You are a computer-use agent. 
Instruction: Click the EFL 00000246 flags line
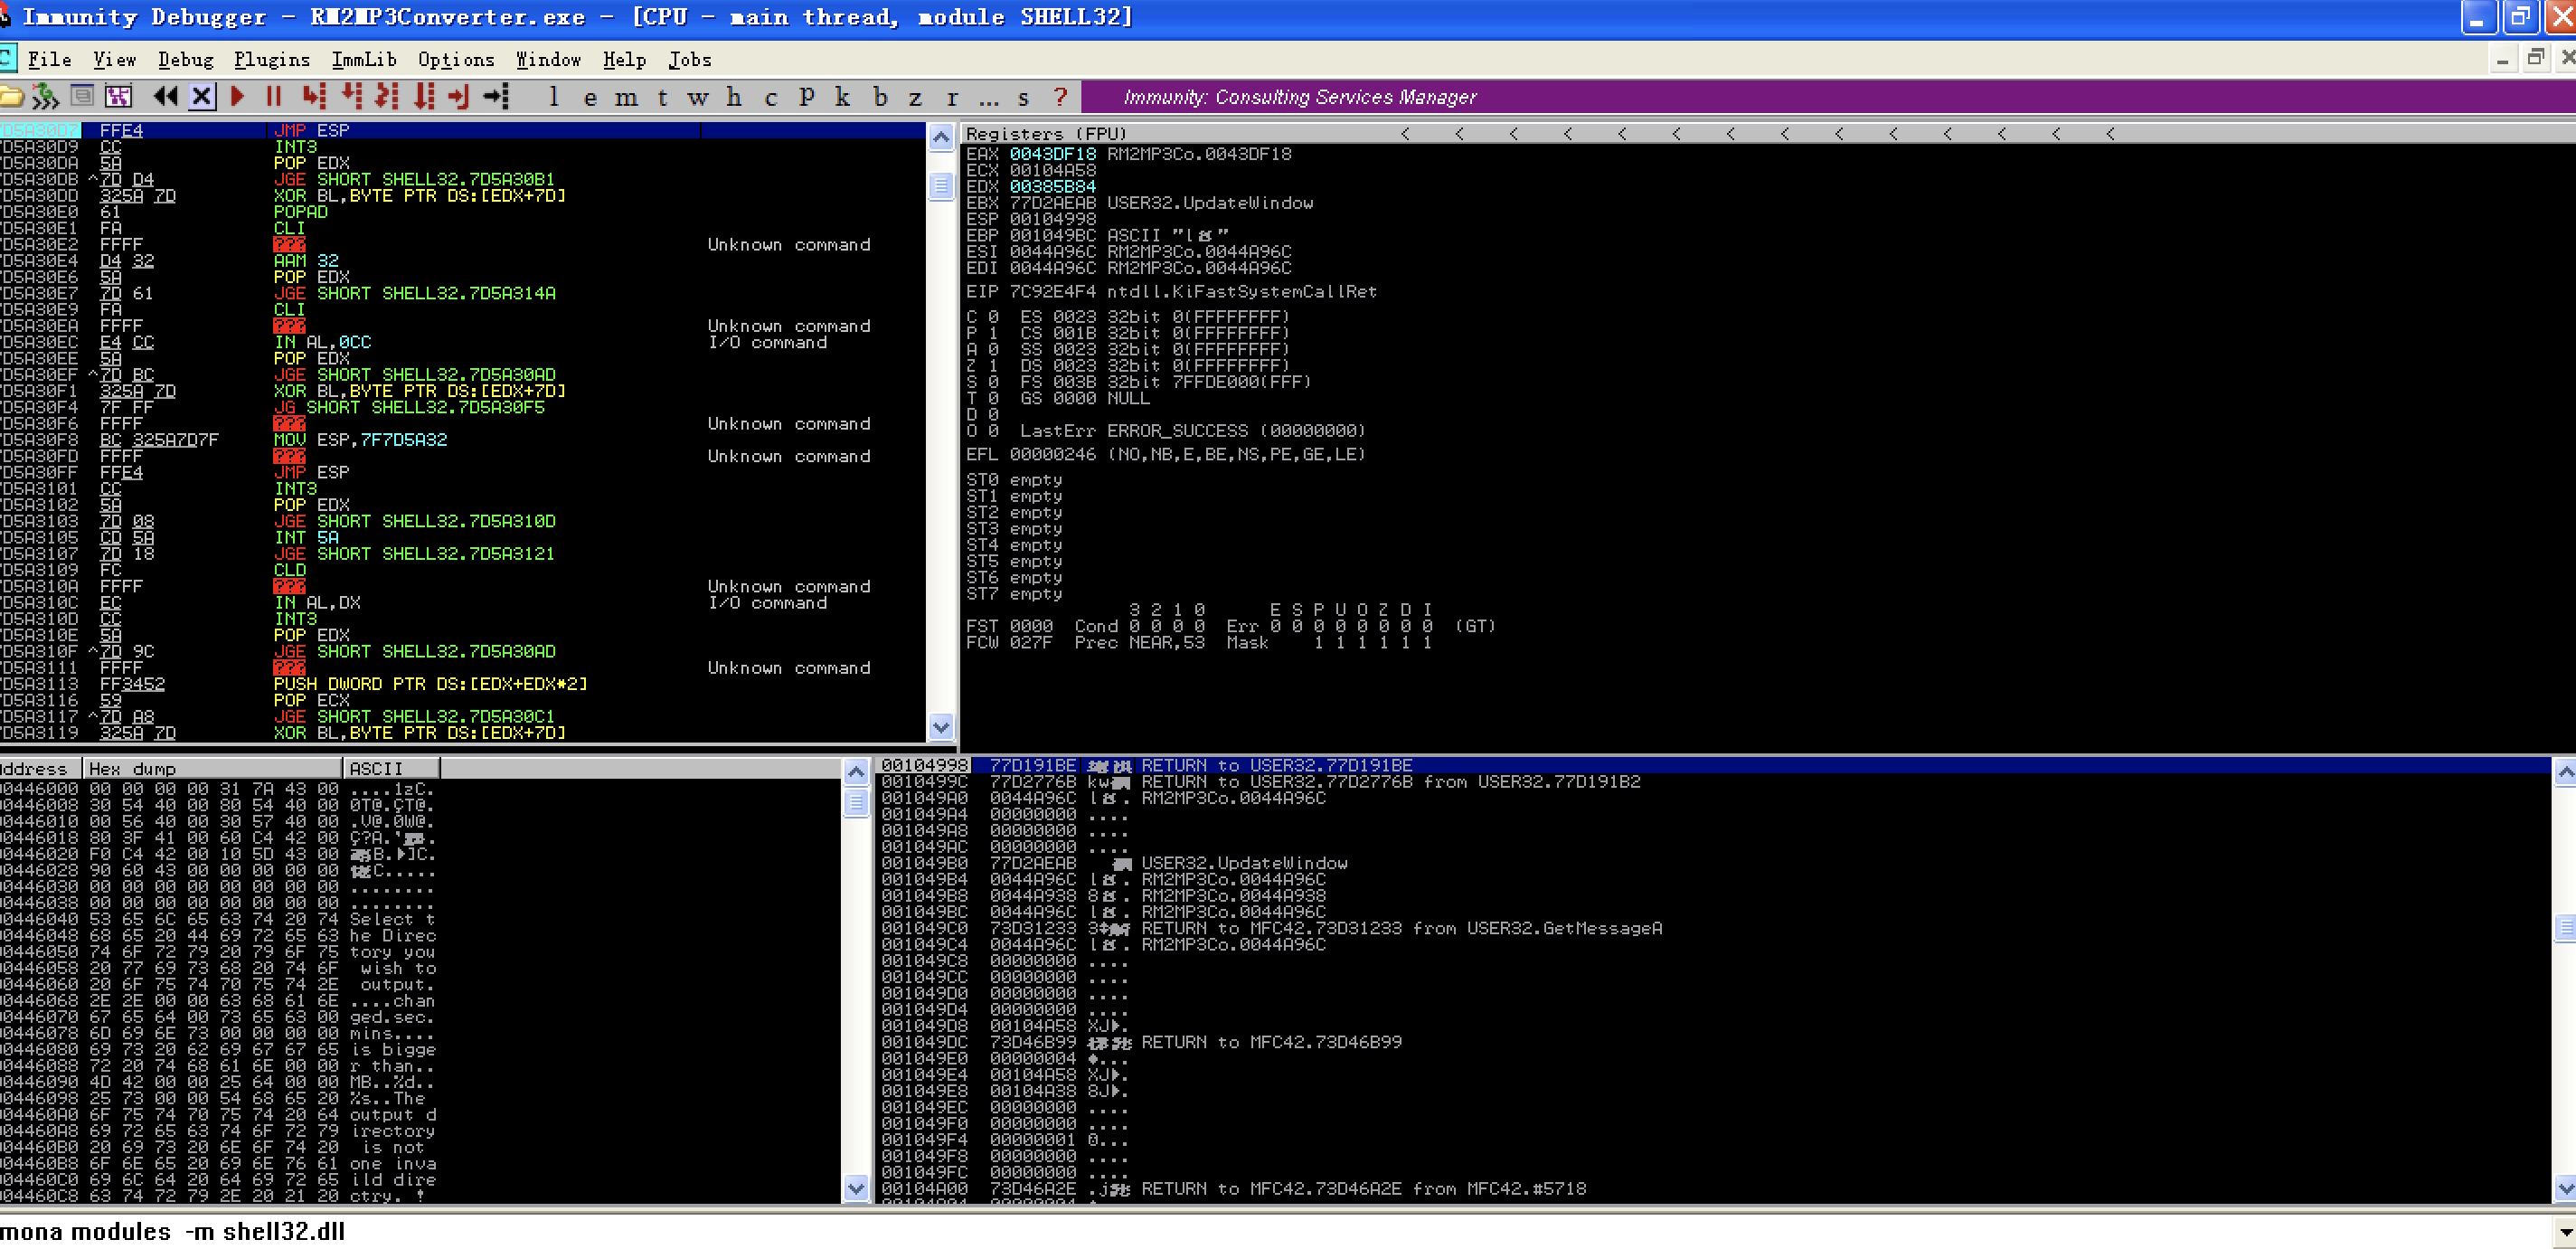1166,454
